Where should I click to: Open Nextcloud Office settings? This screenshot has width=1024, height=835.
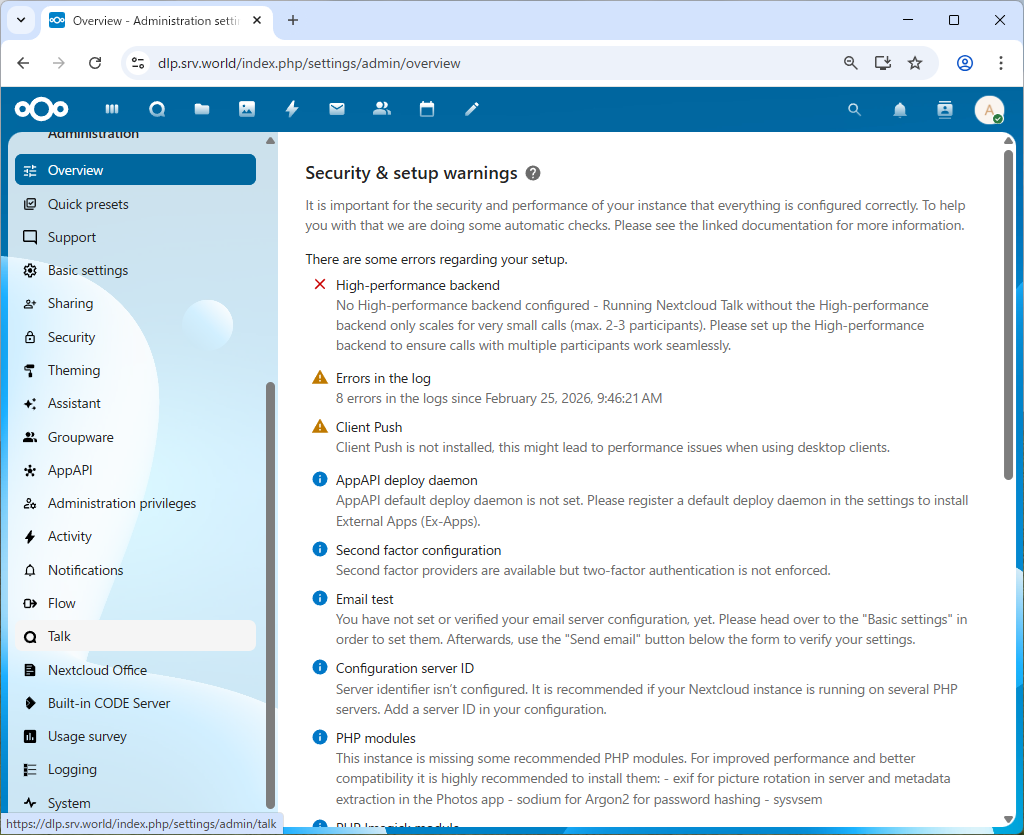(135, 670)
